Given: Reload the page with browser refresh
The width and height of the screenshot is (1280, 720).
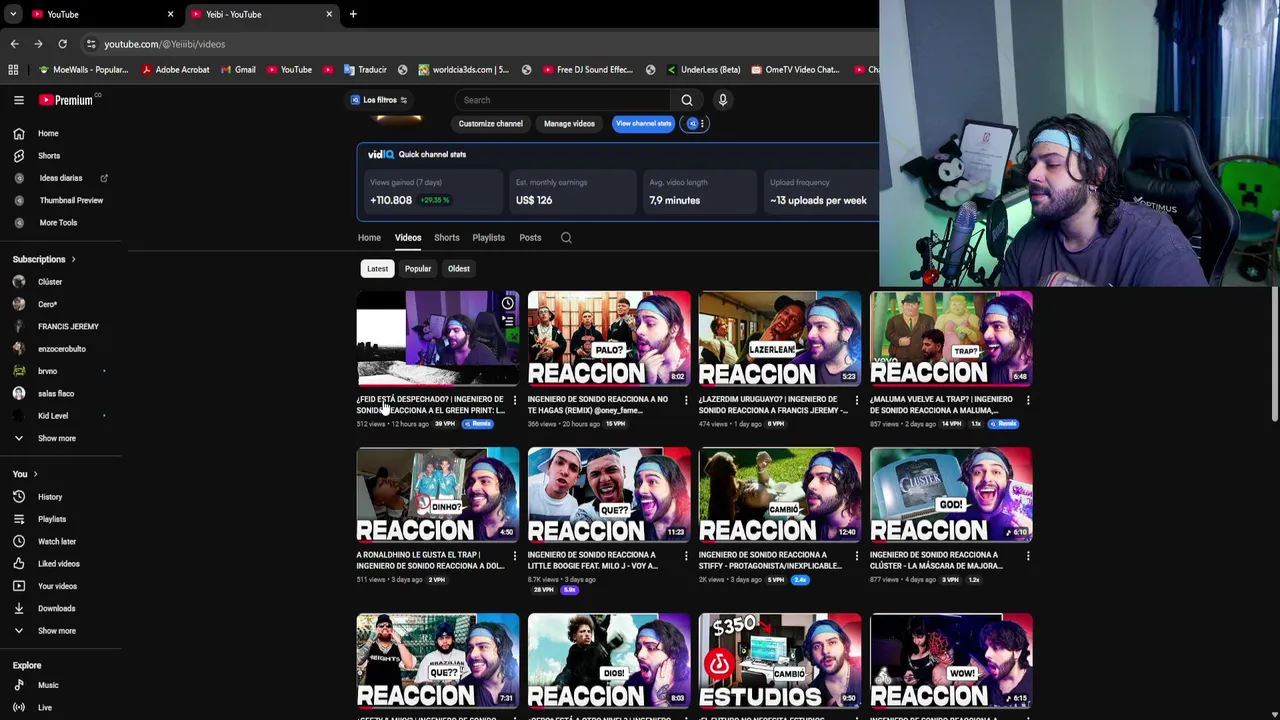Looking at the screenshot, I should (x=62, y=44).
